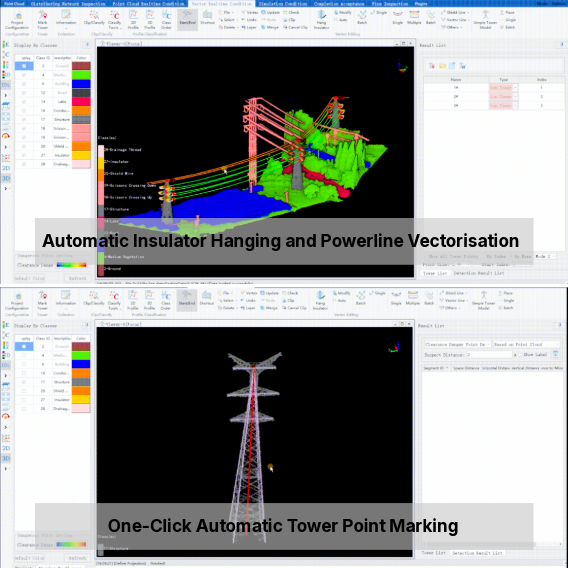The image size is (568, 568).
Task: Expand the Others dropdown in upper window
Action: 452,27
